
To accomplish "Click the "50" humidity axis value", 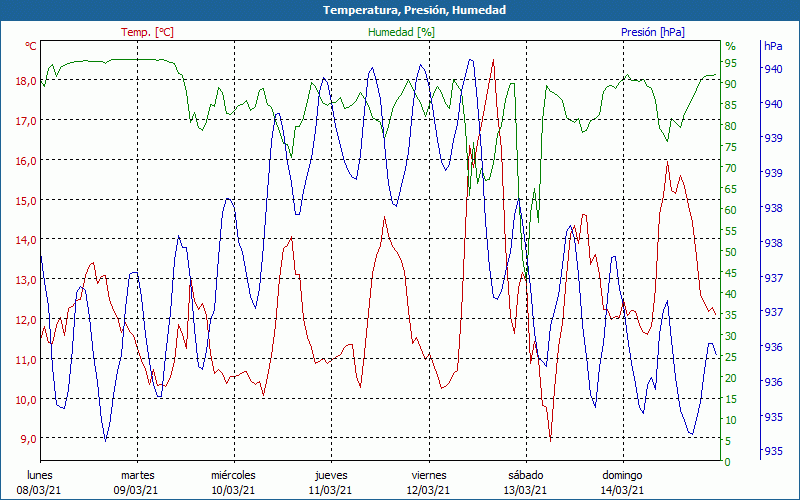I will click(x=731, y=252).
